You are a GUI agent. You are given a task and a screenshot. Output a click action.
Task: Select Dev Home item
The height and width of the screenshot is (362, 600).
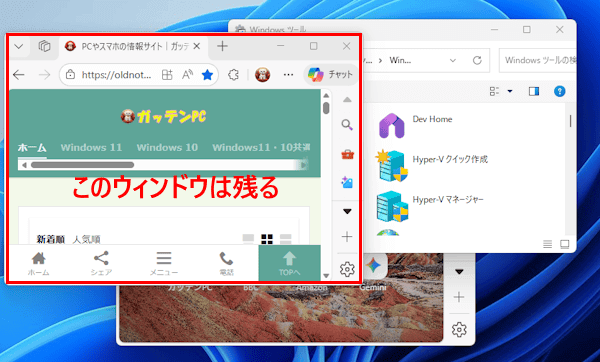click(416, 126)
